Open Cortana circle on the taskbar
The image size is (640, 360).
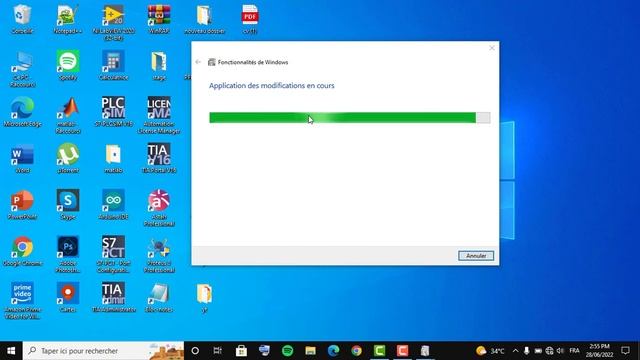tap(195, 351)
